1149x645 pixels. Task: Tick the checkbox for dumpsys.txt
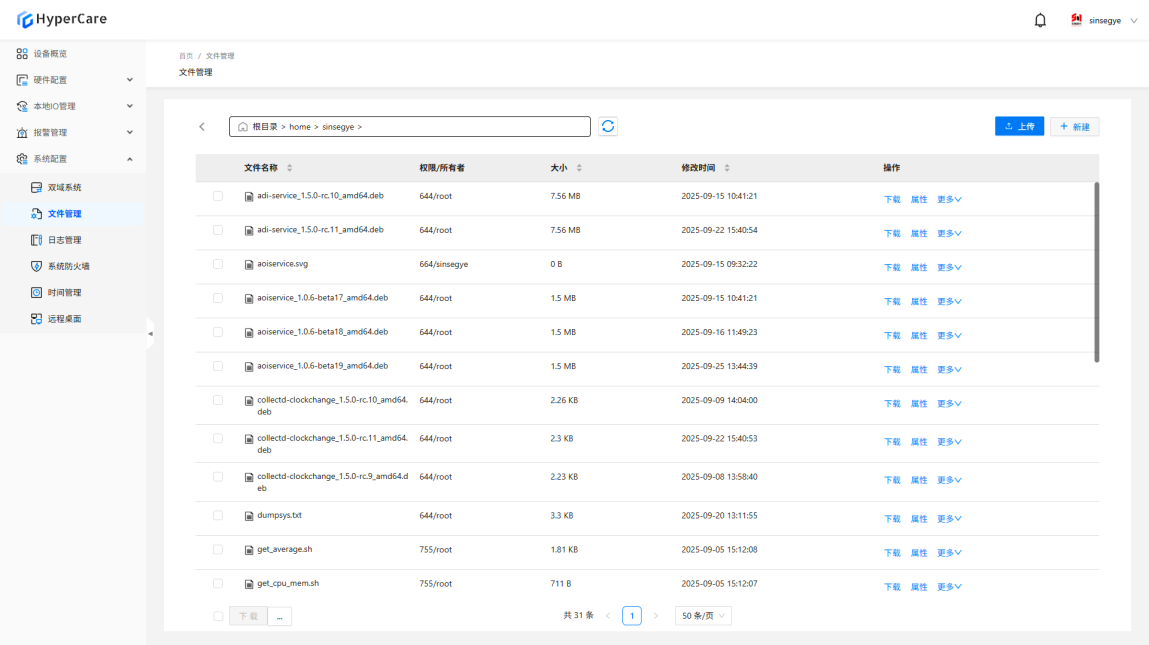218,516
